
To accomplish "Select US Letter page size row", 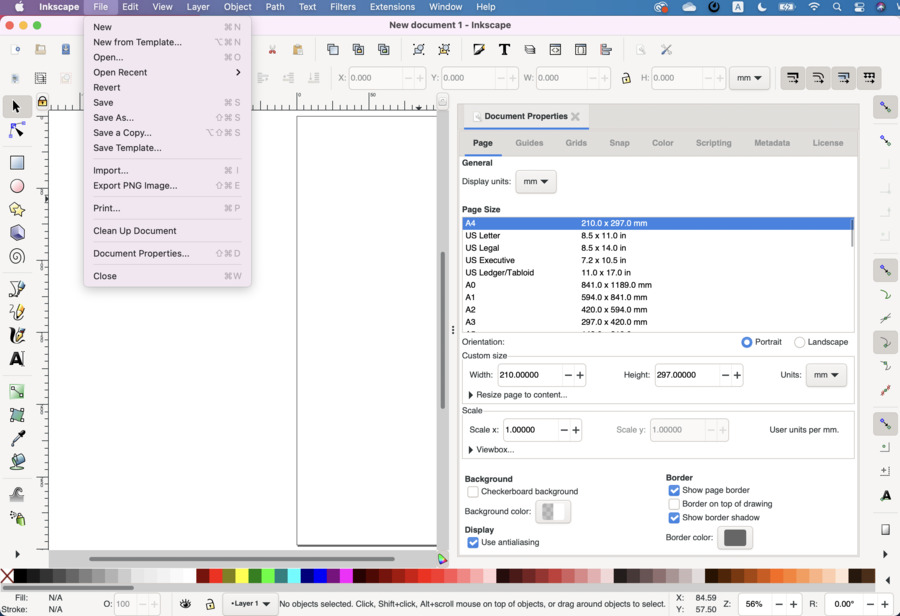I will 658,235.
